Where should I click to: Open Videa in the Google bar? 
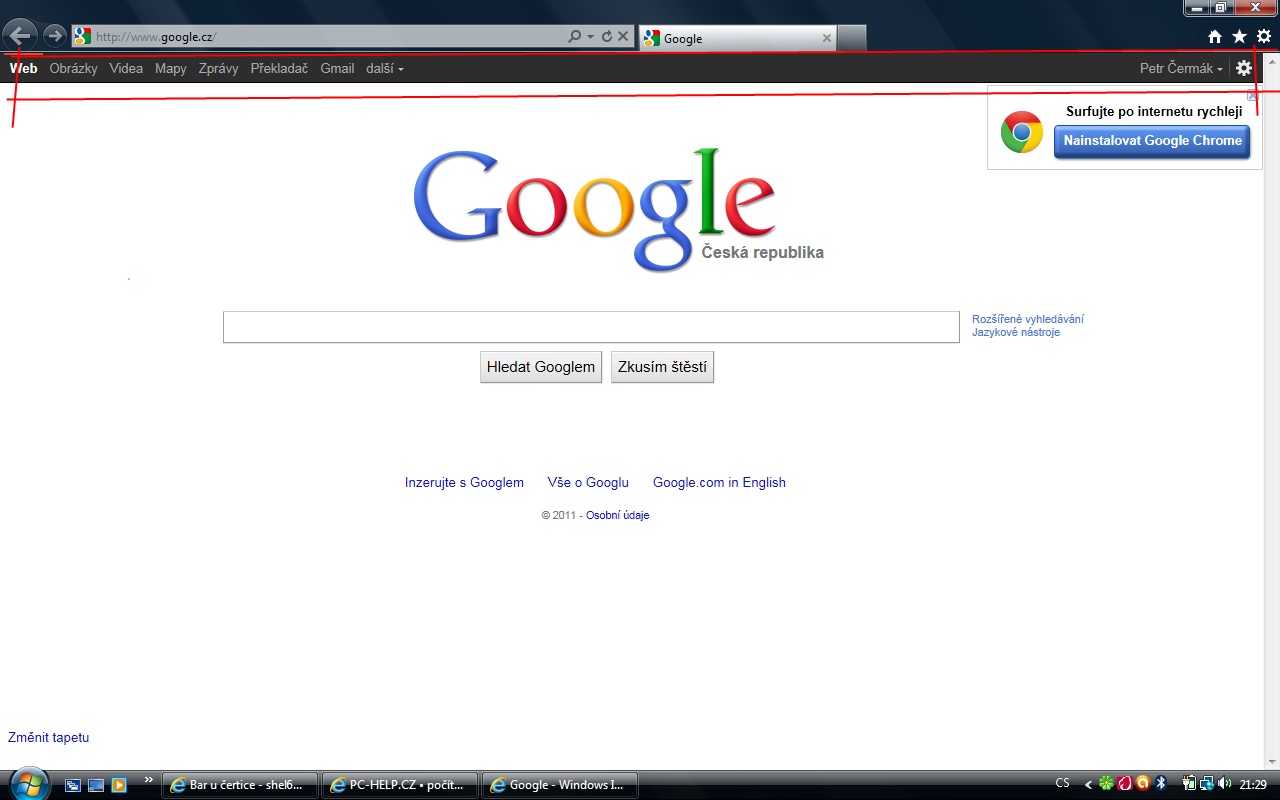(126, 68)
